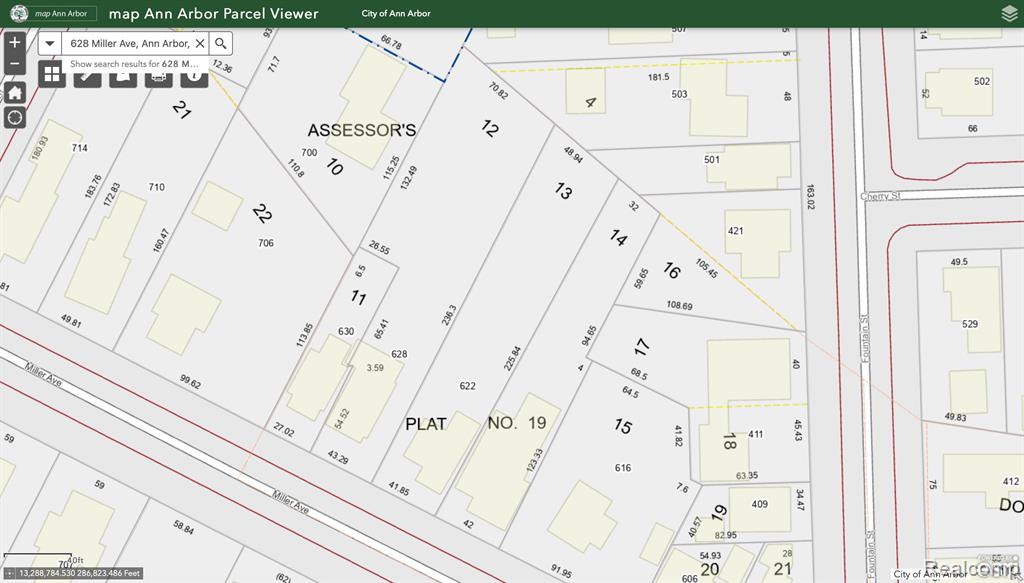Click the coordinate tool icon at bottom left

(9, 573)
